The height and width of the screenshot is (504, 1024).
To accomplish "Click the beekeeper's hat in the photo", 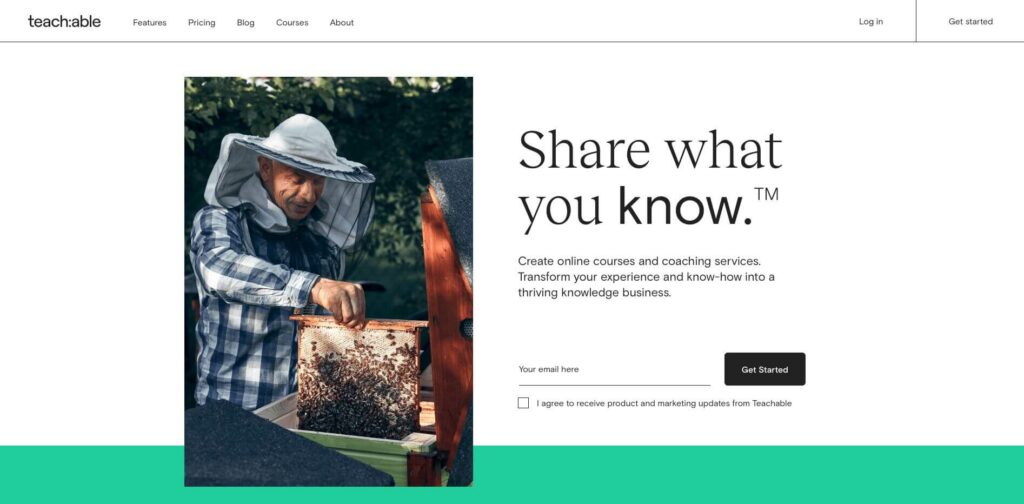I will [301, 149].
